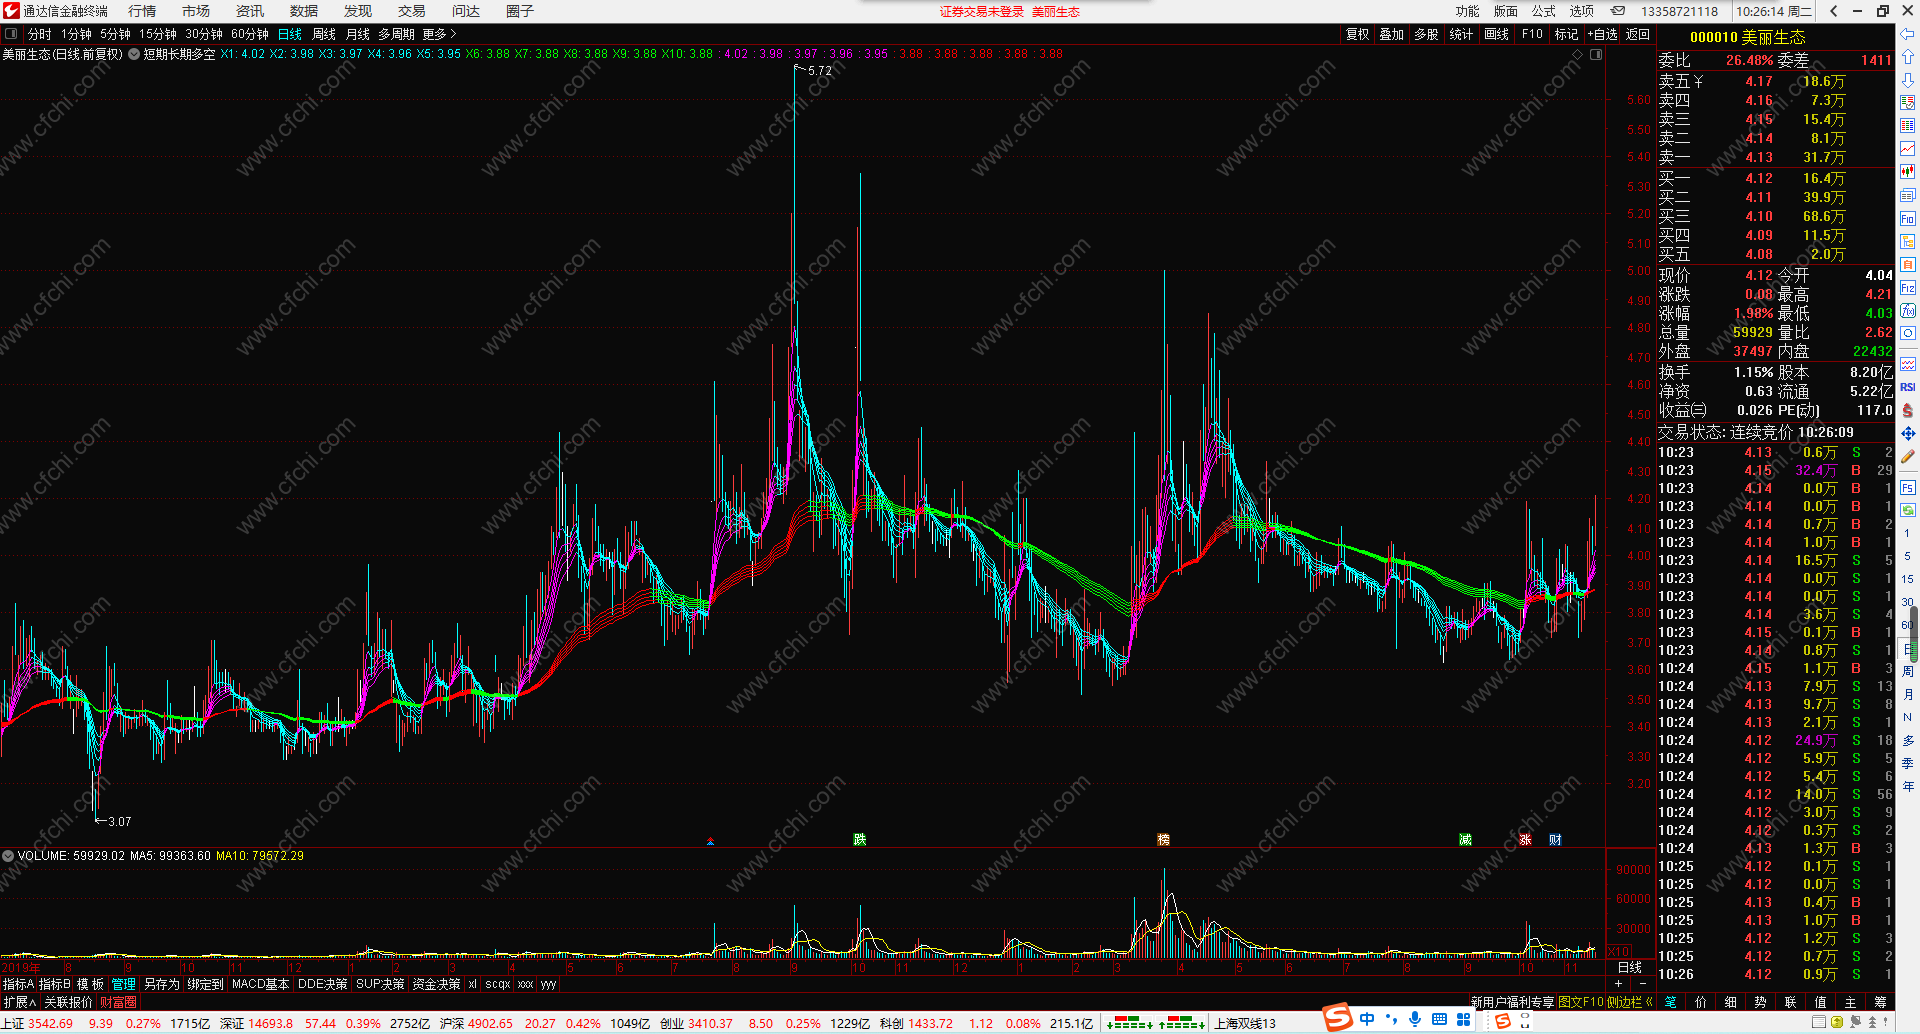Click the back arrow icon in right sidebar
1920x1034 pixels.
coord(1908,34)
